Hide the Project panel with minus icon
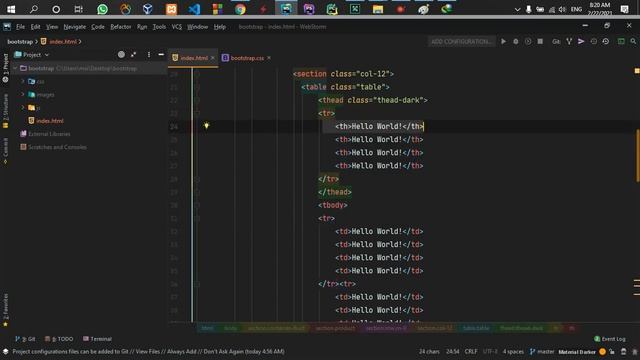Image resolution: width=640 pixels, height=360 pixels. coord(161,54)
